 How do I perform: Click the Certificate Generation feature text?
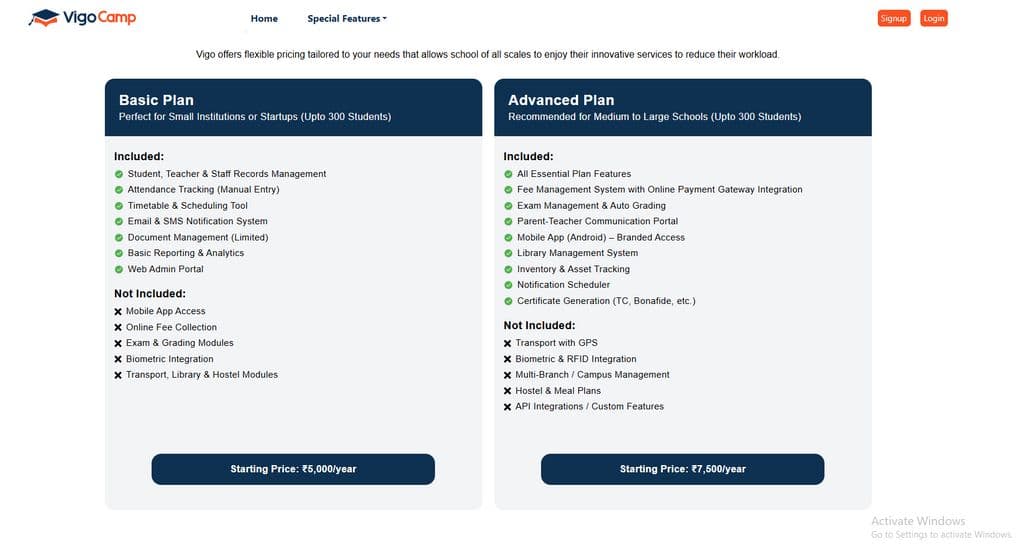pyautogui.click(x=606, y=301)
